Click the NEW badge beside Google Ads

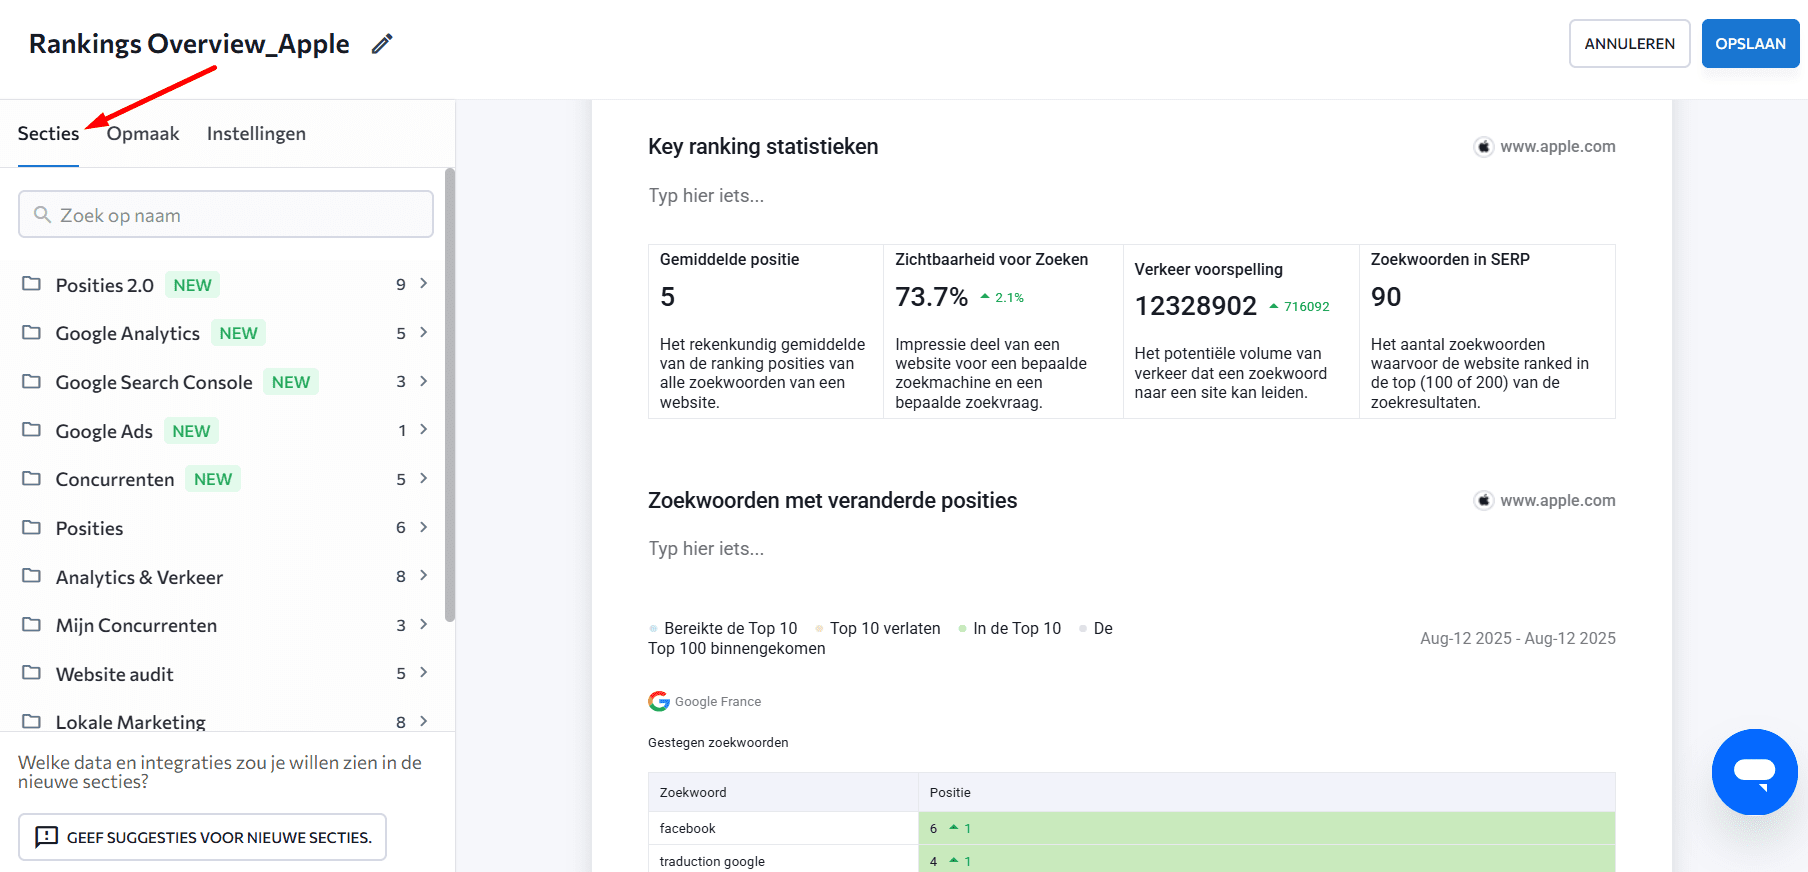point(191,431)
